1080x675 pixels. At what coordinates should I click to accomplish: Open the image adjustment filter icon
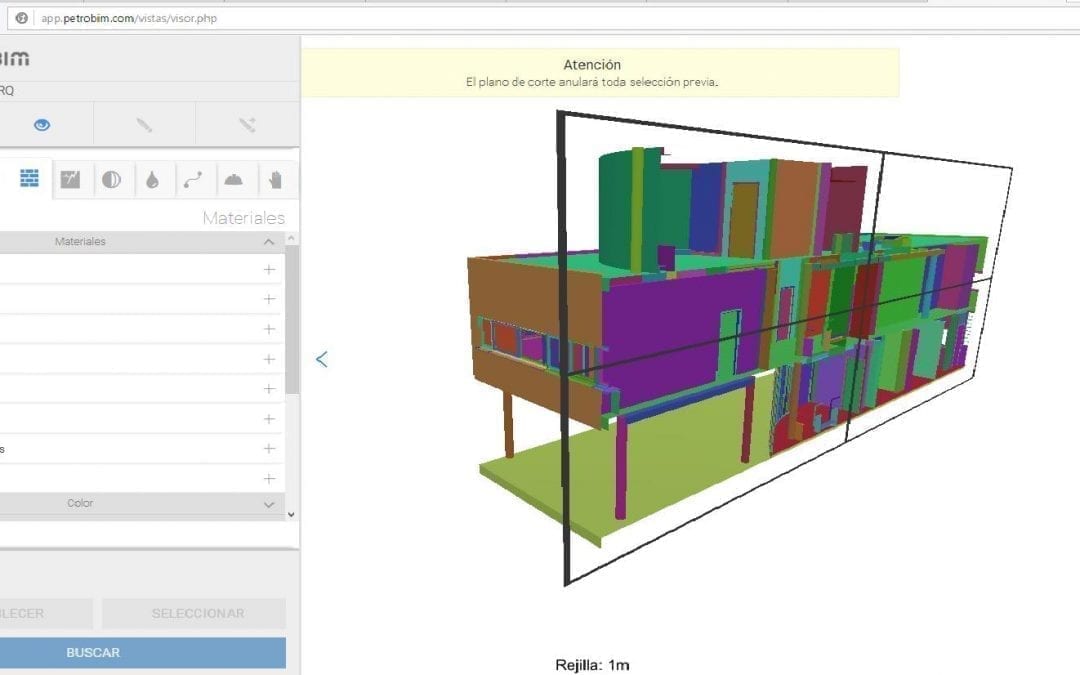click(x=71, y=179)
